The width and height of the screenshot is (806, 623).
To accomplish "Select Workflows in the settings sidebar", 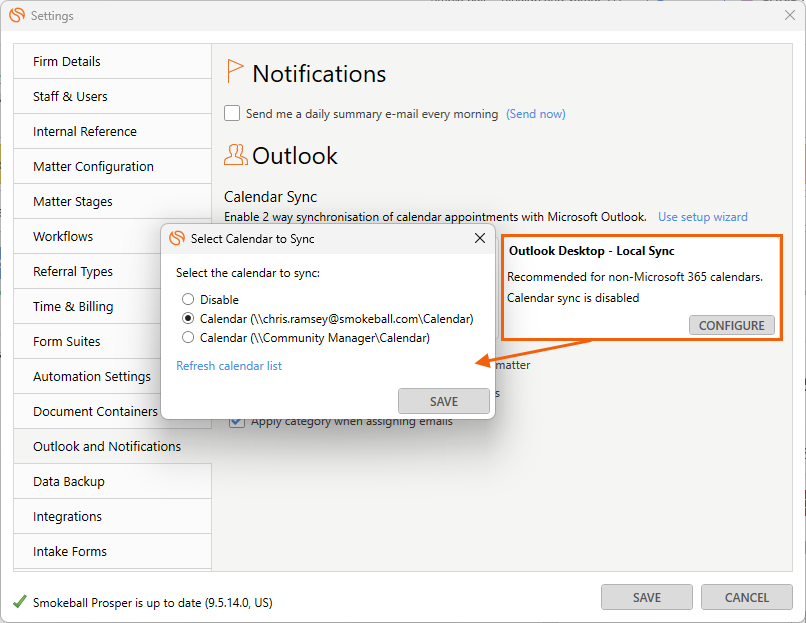I will click(87, 236).
